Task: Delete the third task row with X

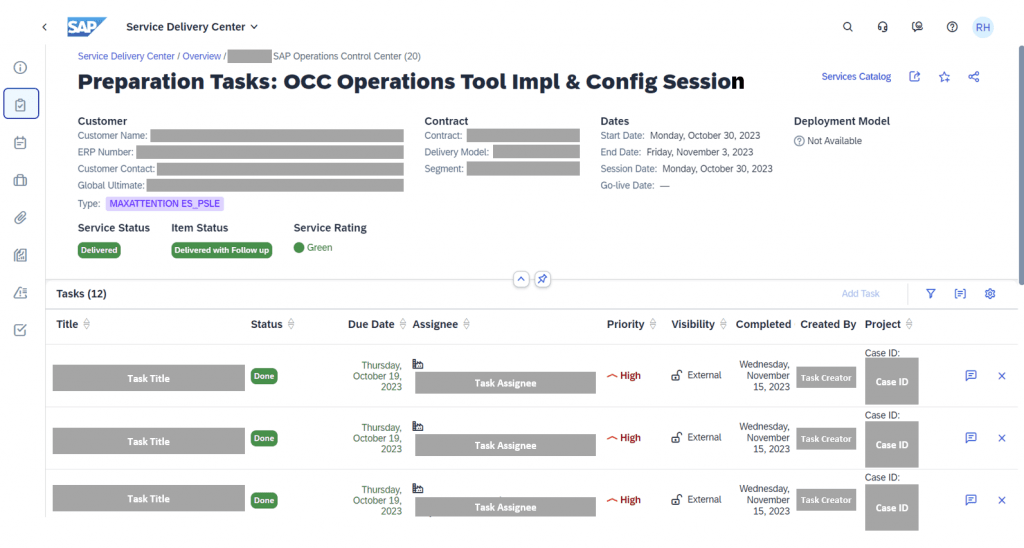Action: pyautogui.click(x=1002, y=500)
